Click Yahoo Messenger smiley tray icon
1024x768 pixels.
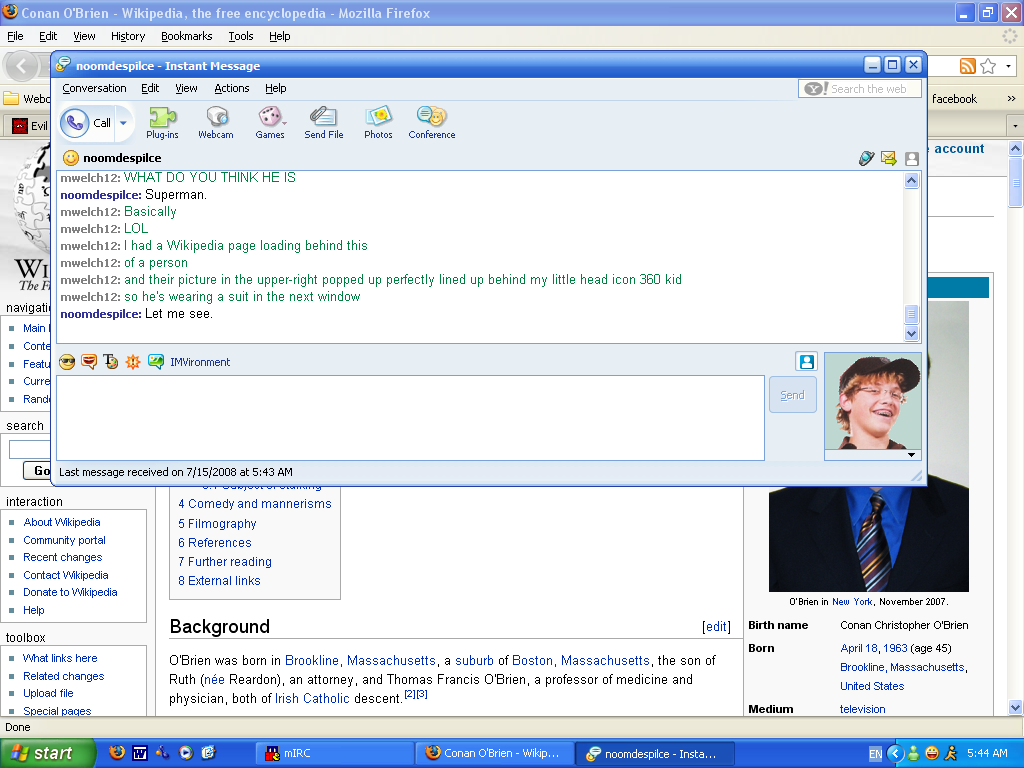pyautogui.click(x=932, y=753)
